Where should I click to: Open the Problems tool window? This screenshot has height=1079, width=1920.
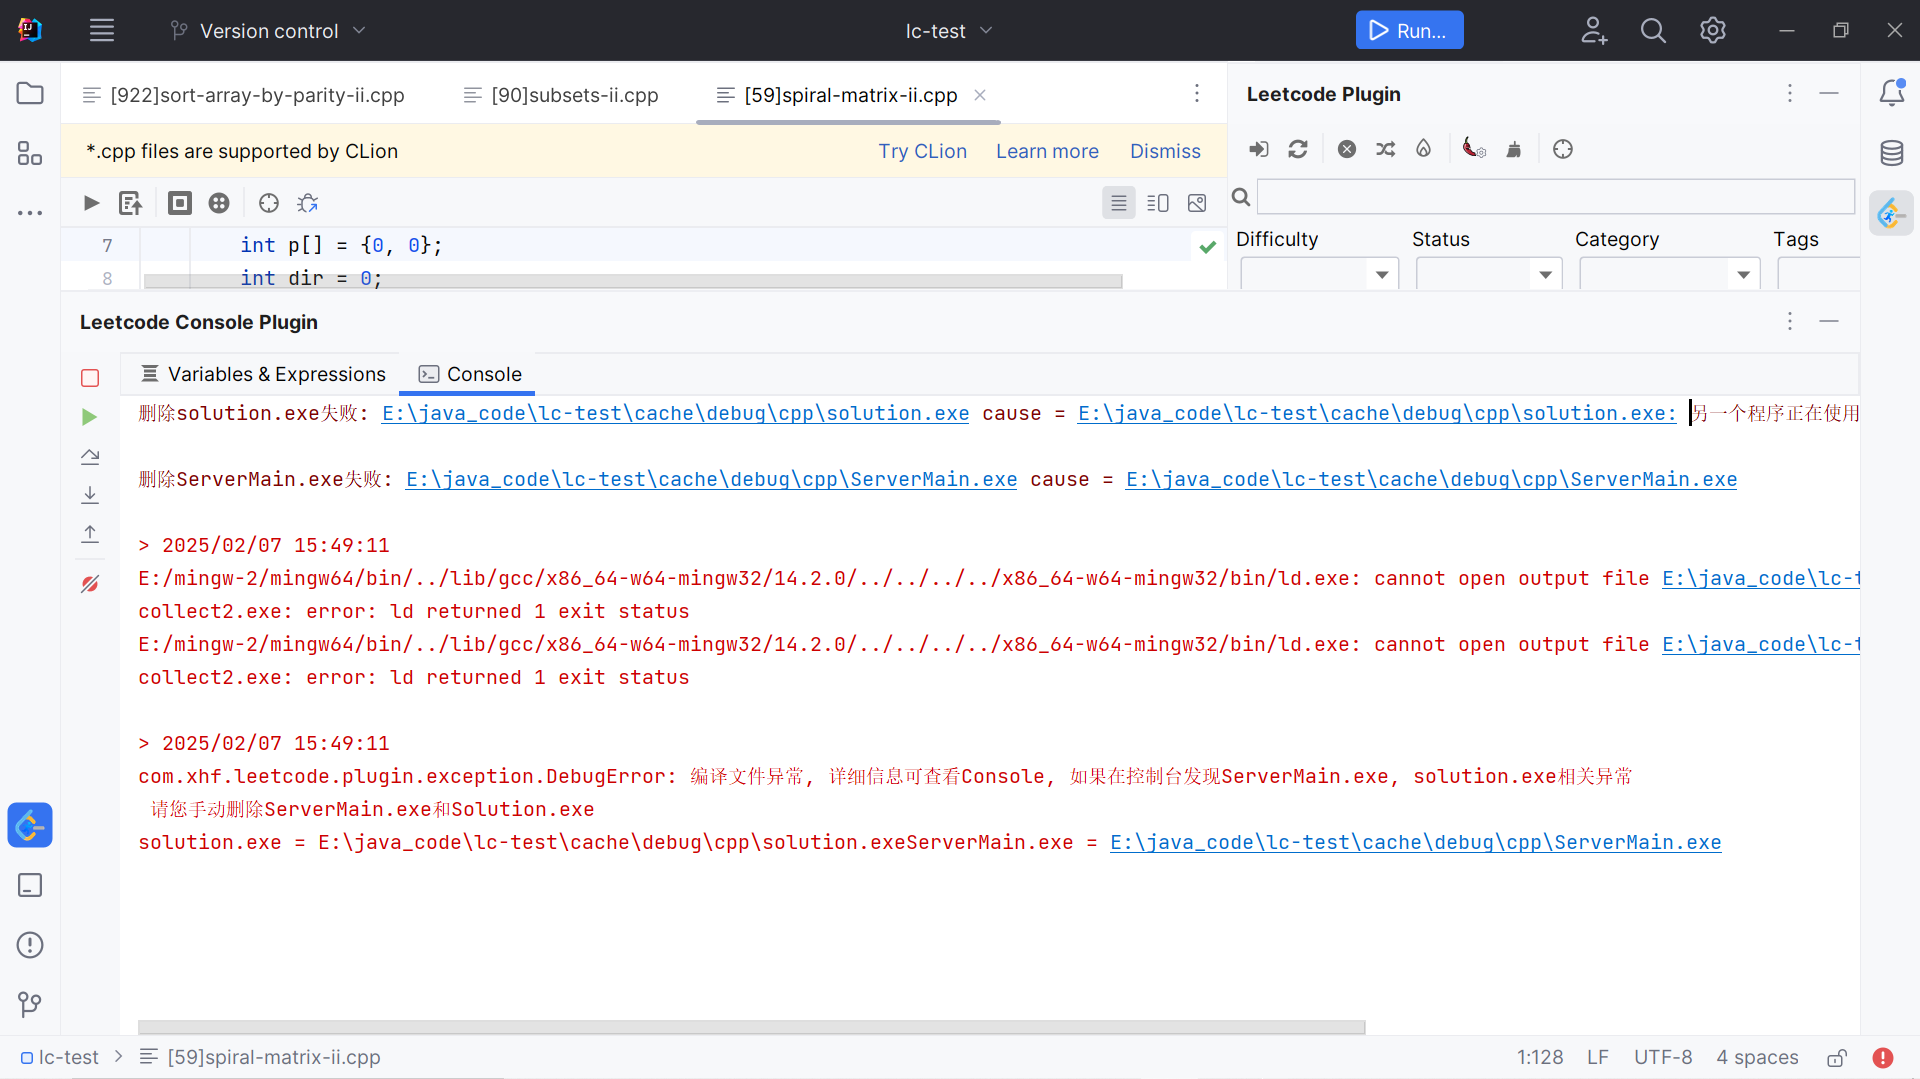(30, 945)
